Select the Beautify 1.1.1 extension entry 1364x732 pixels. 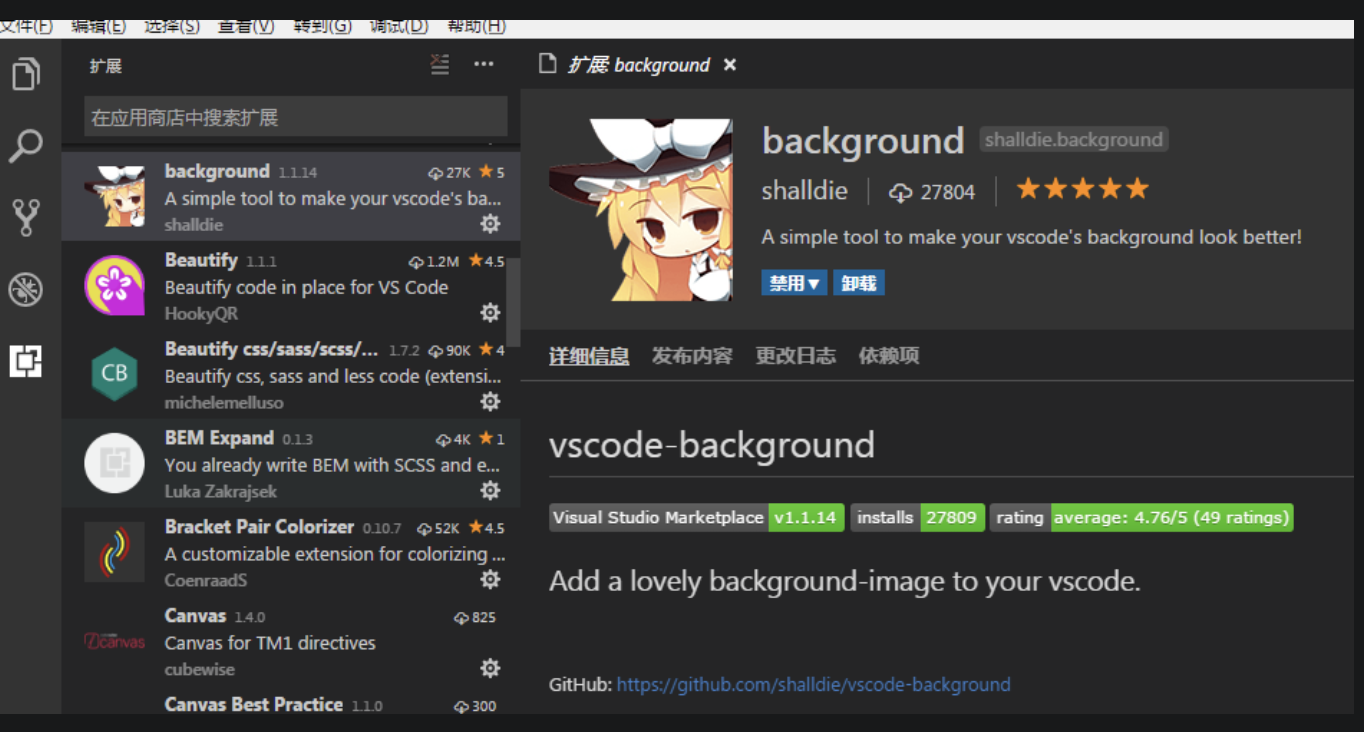[x=291, y=286]
